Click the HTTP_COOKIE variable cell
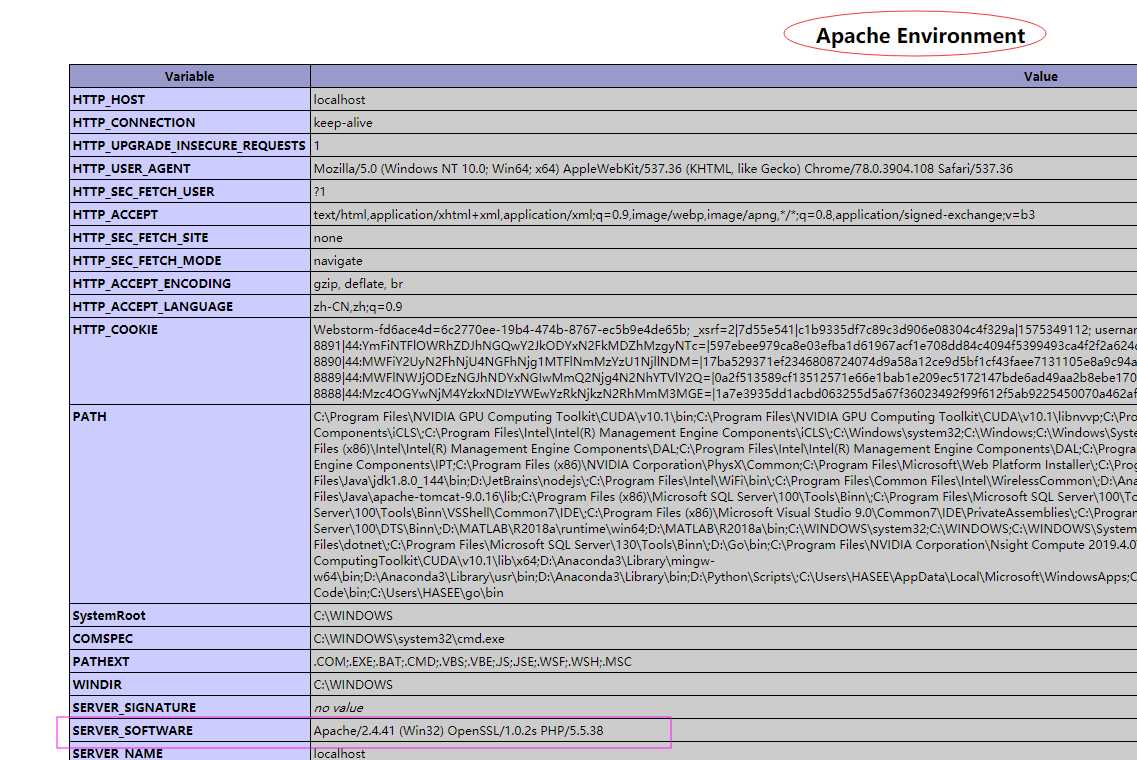Image resolution: width=1137 pixels, height=760 pixels. 189,361
